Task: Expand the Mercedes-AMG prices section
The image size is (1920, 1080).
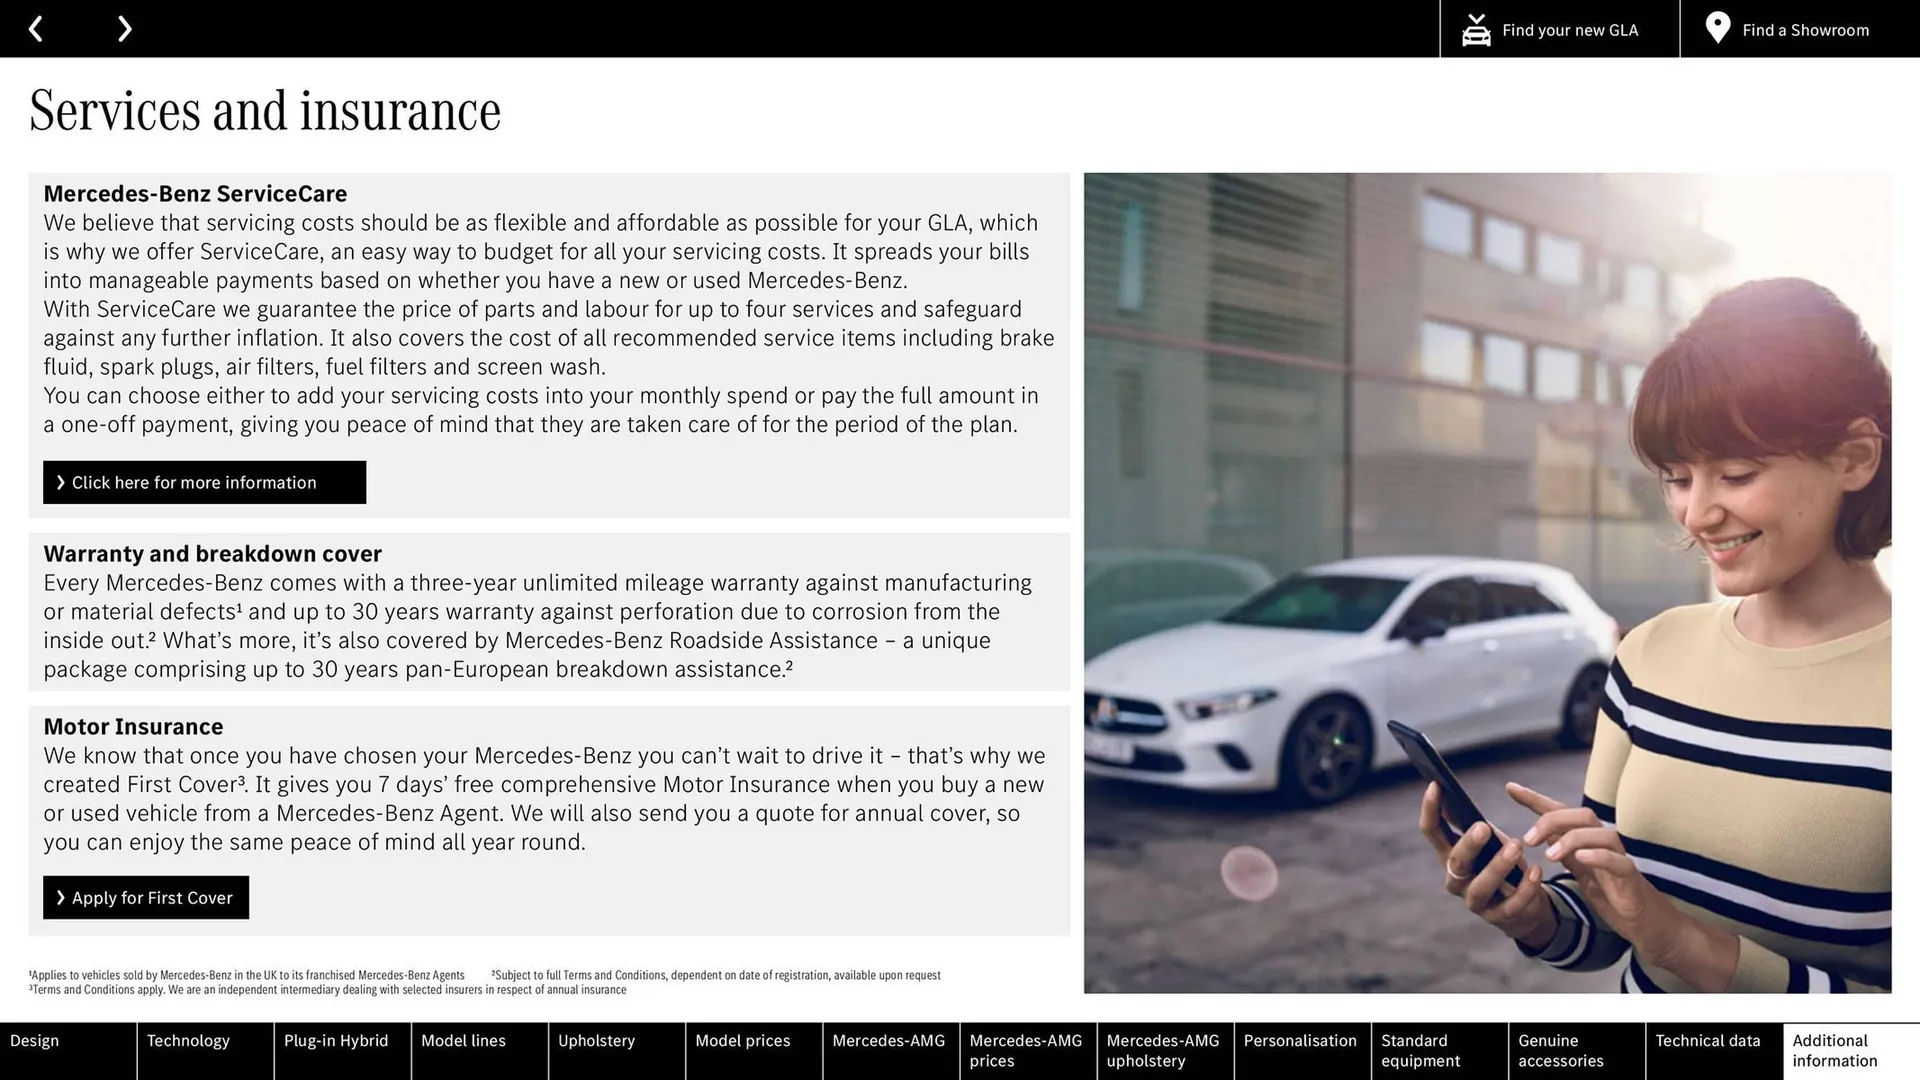Action: pos(1029,1051)
